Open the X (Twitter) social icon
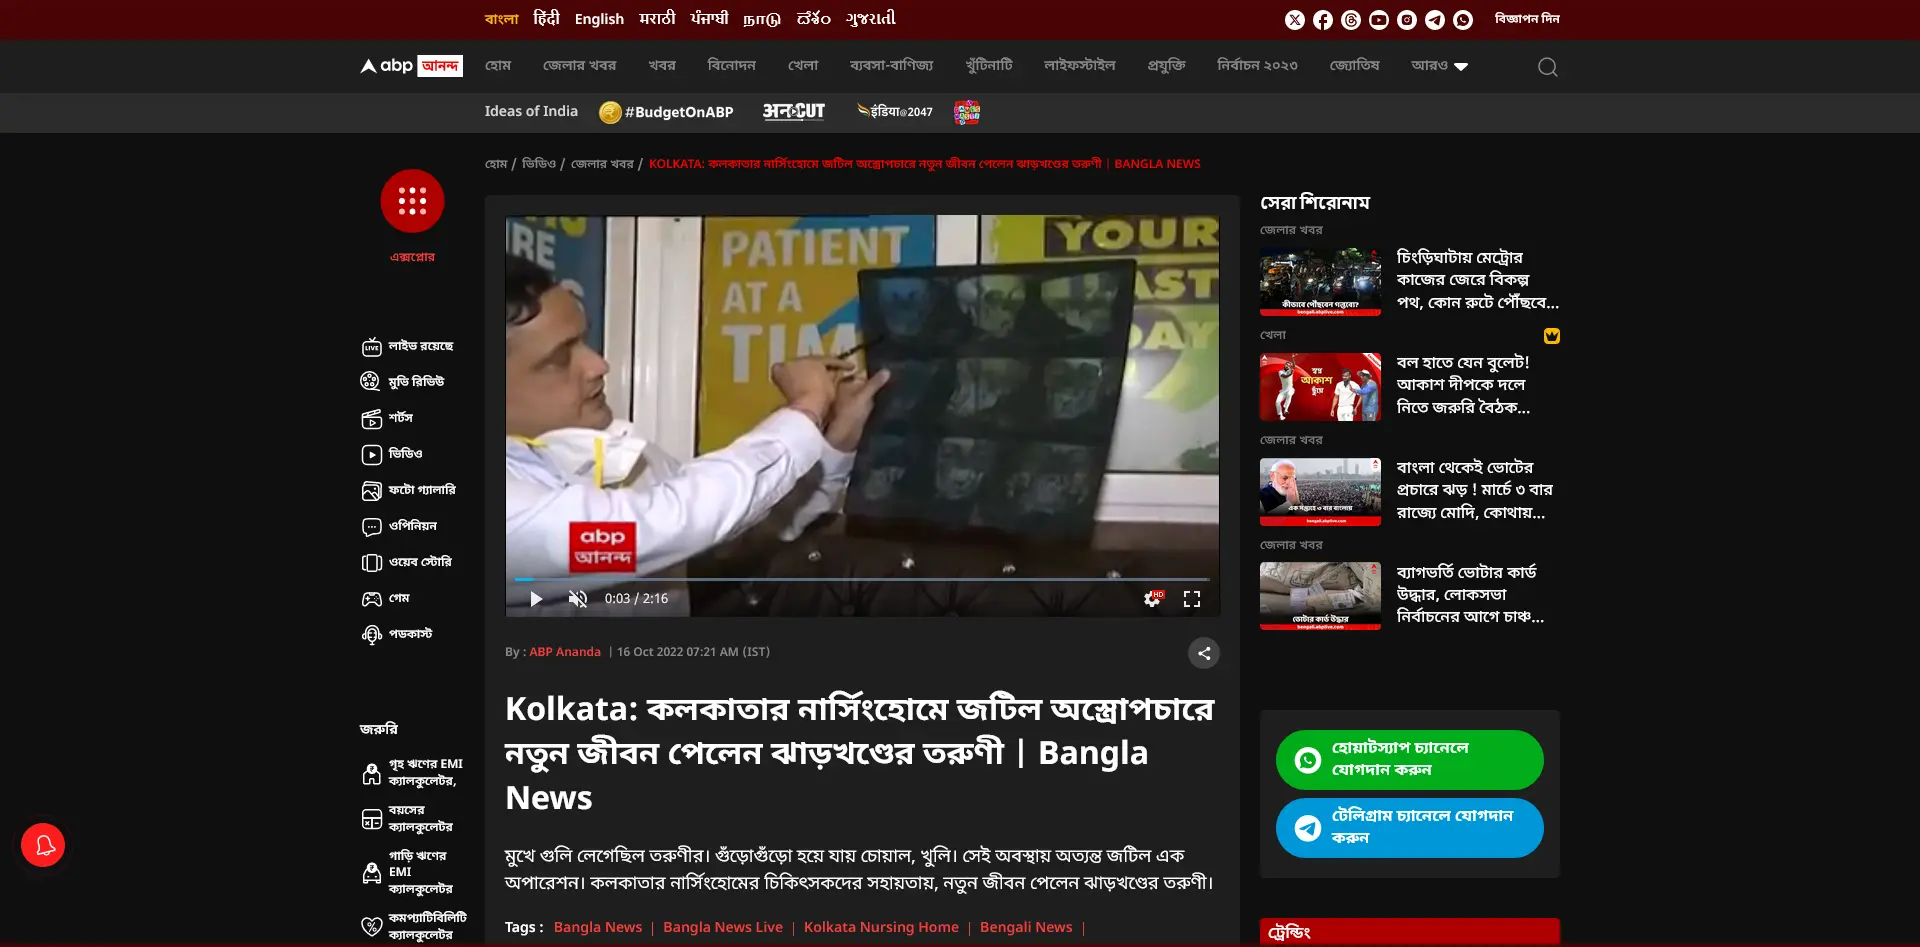 pyautogui.click(x=1294, y=20)
